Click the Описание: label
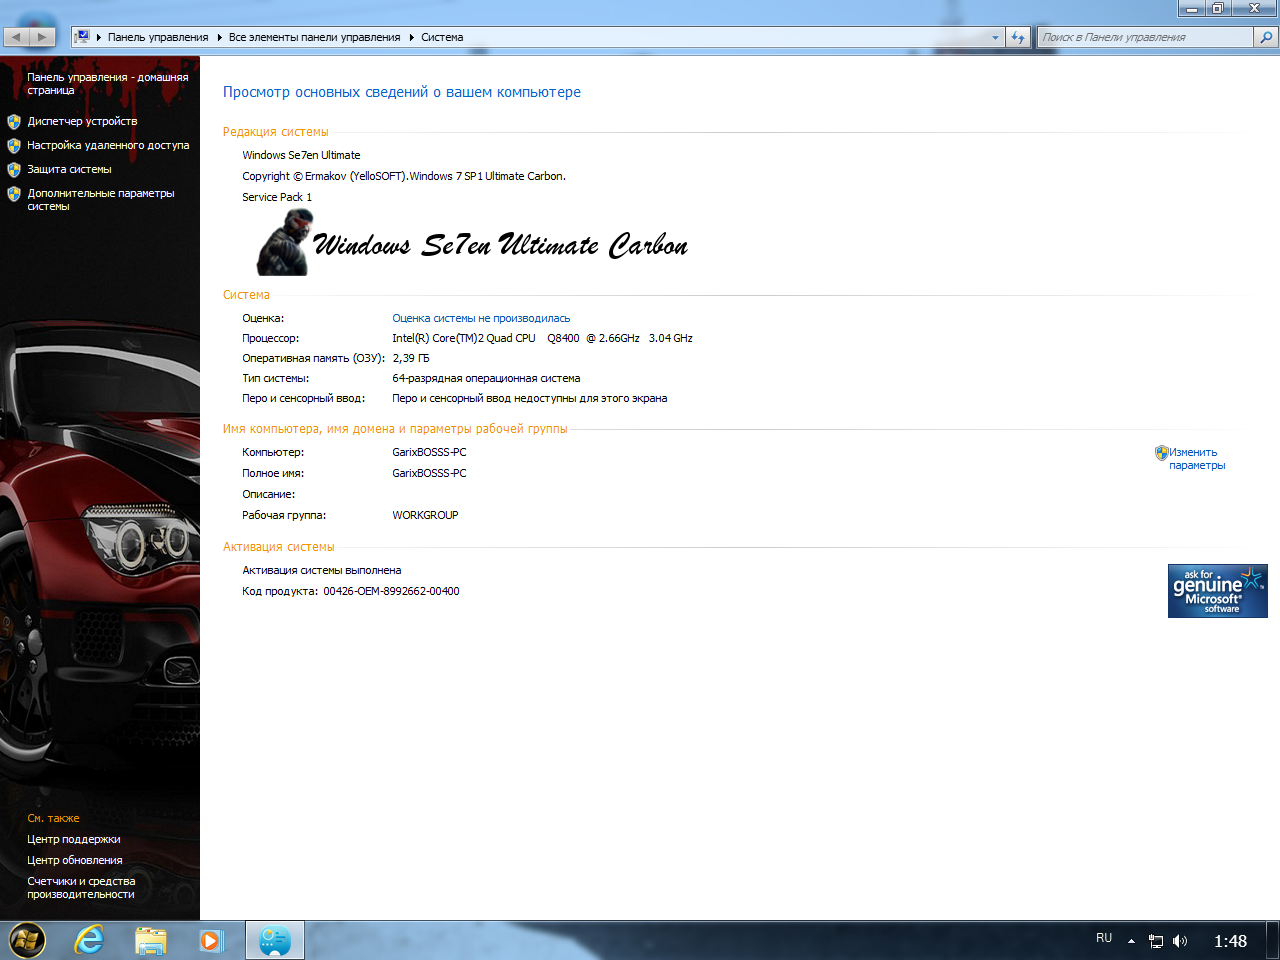 pyautogui.click(x=269, y=494)
